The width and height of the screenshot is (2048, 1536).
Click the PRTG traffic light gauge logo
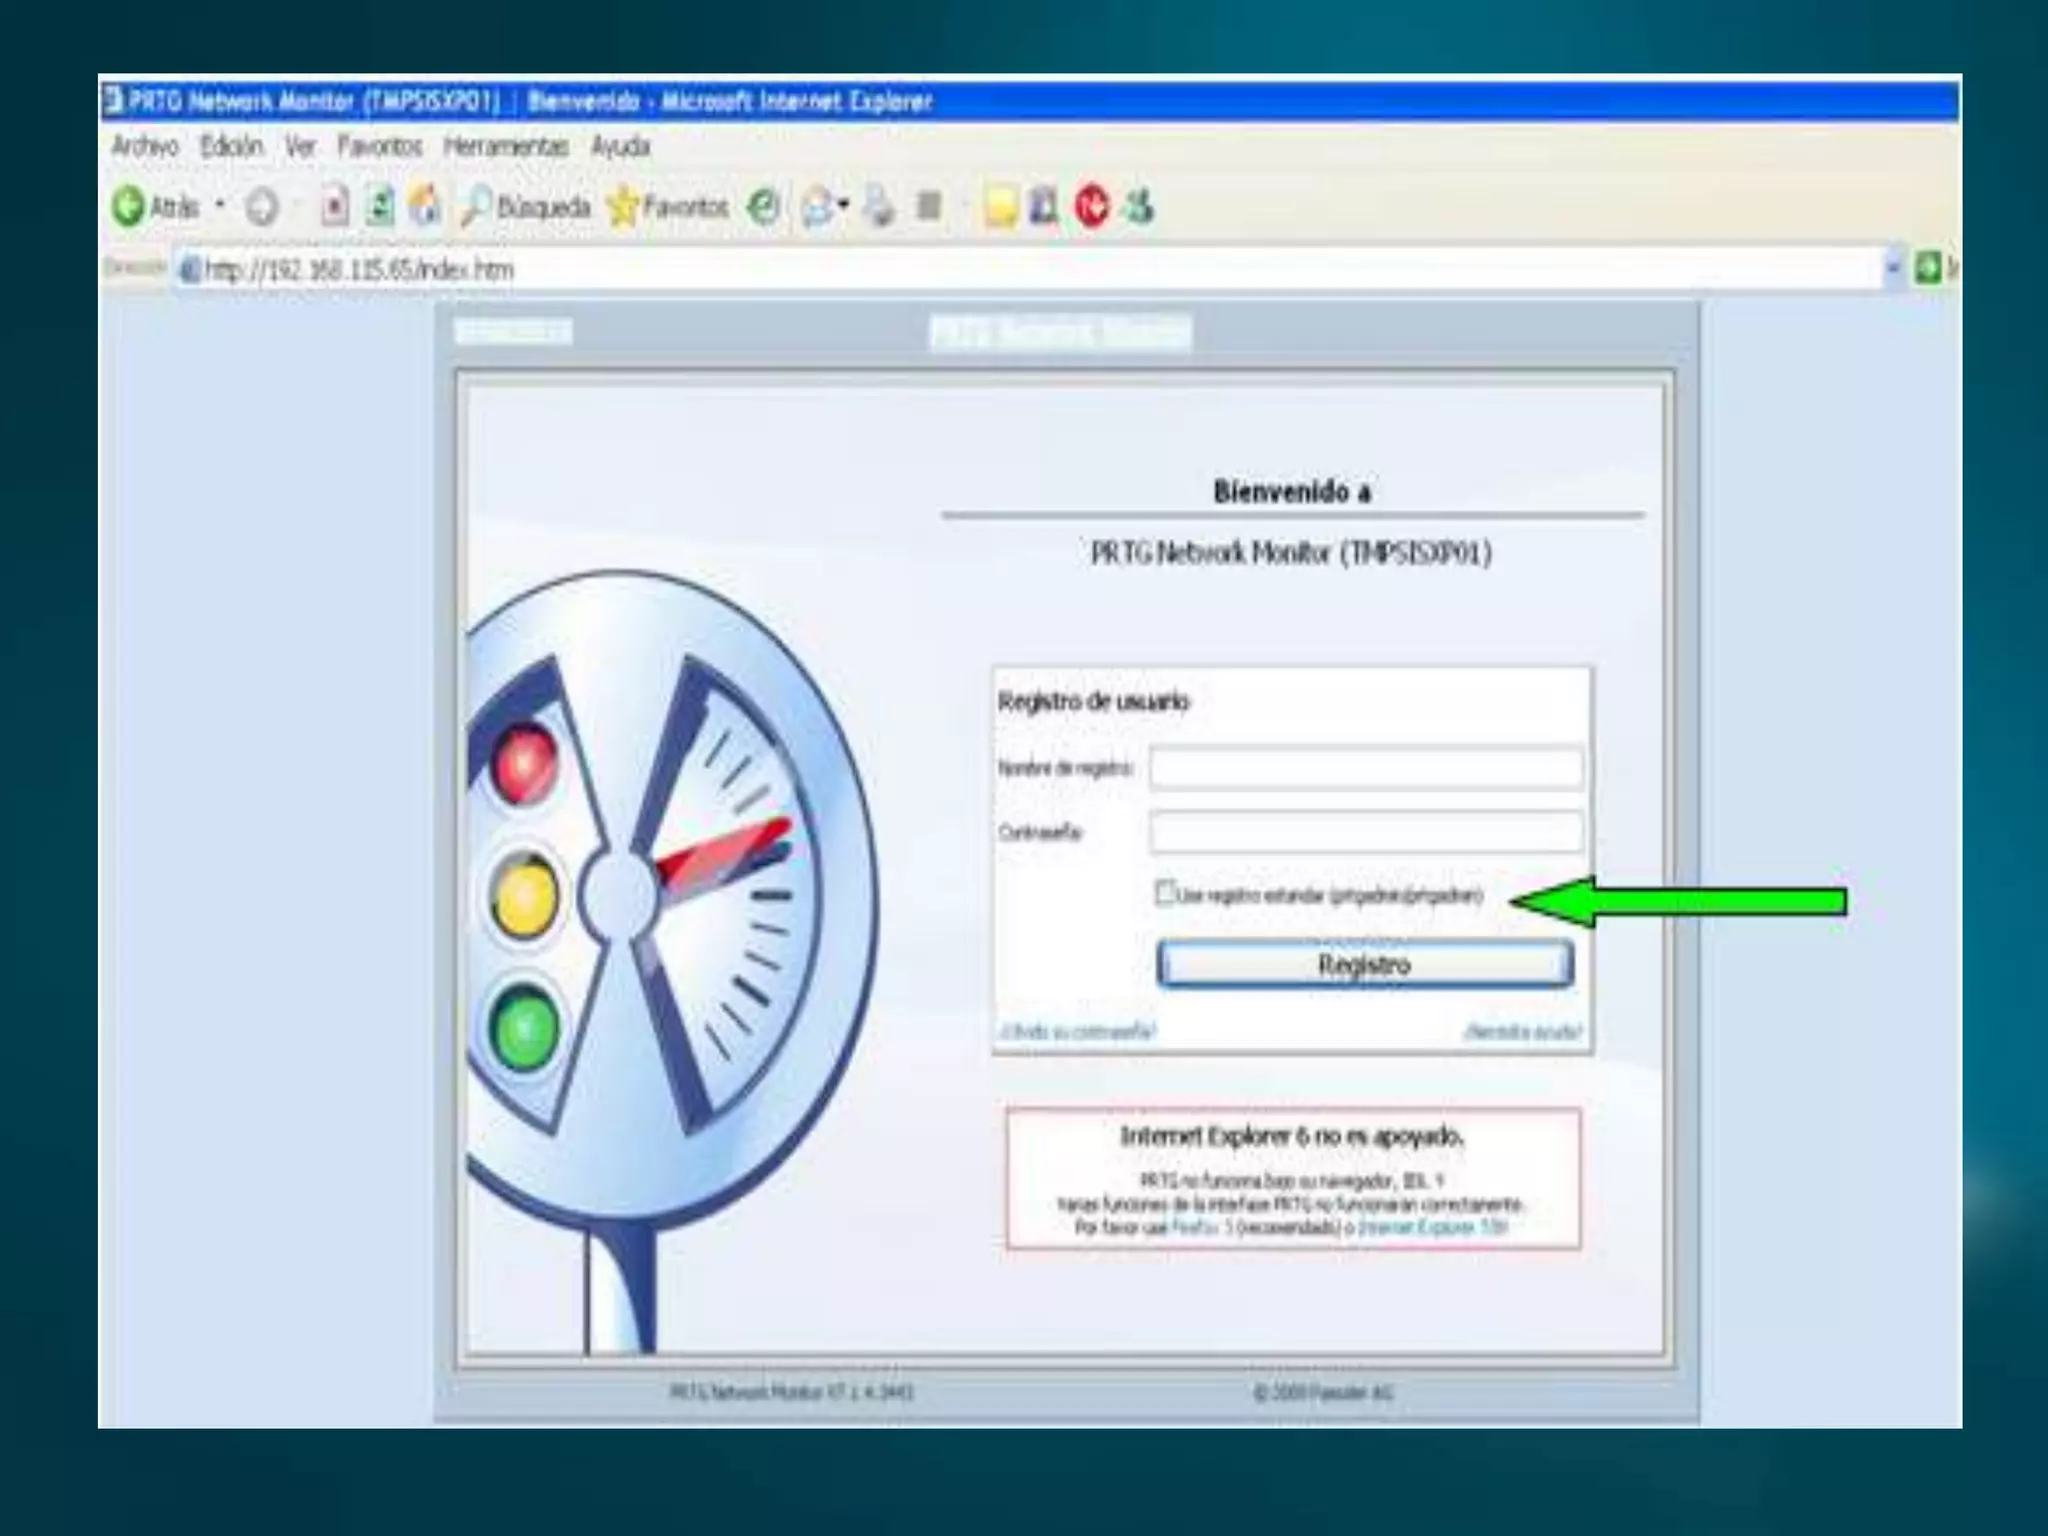[x=672, y=960]
